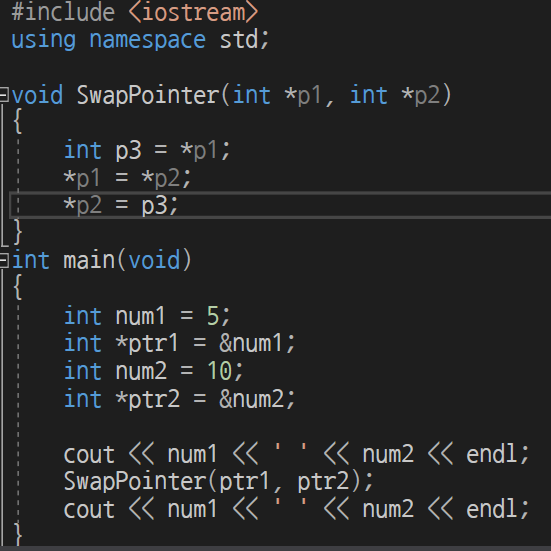Screen dimensions: 551x551
Task: Click the highlighted '*p2 = p3;' line
Action: pos(280,205)
